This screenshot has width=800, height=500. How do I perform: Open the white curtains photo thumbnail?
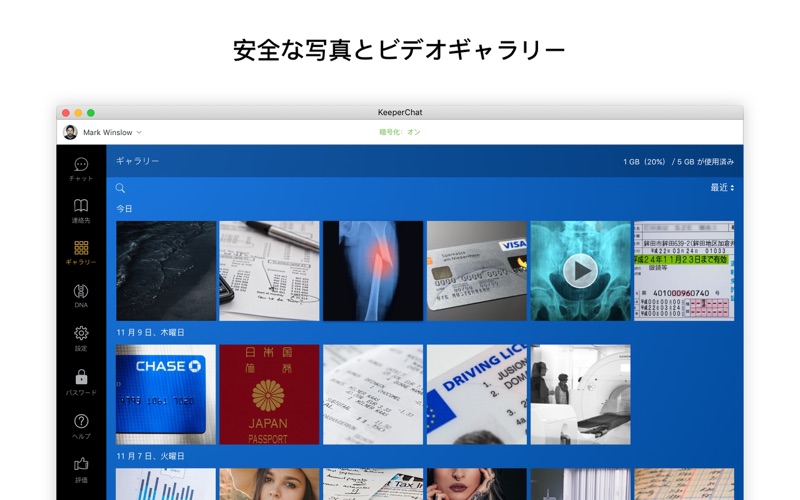pyautogui.click(x=581, y=484)
